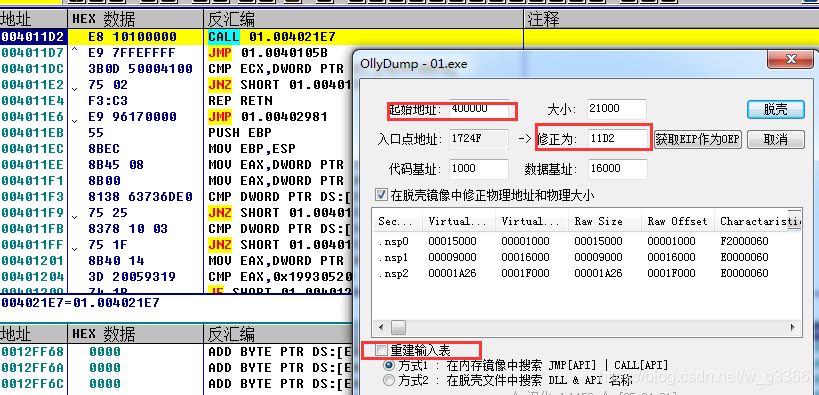
Task: Click hex bytes 8B00
Action: [x=104, y=181]
